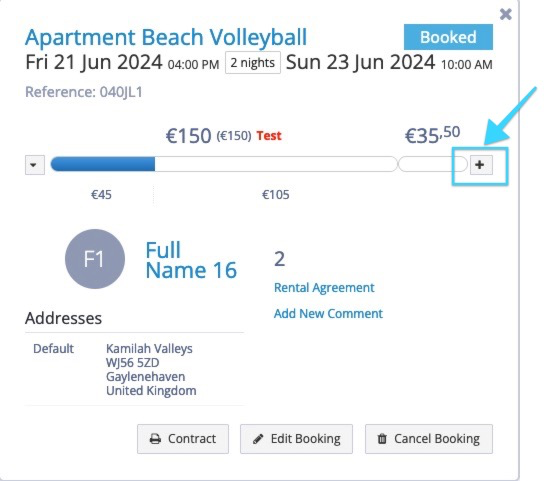Click the blue paid portion of payment bar
The image size is (544, 481).
[x=103, y=164]
